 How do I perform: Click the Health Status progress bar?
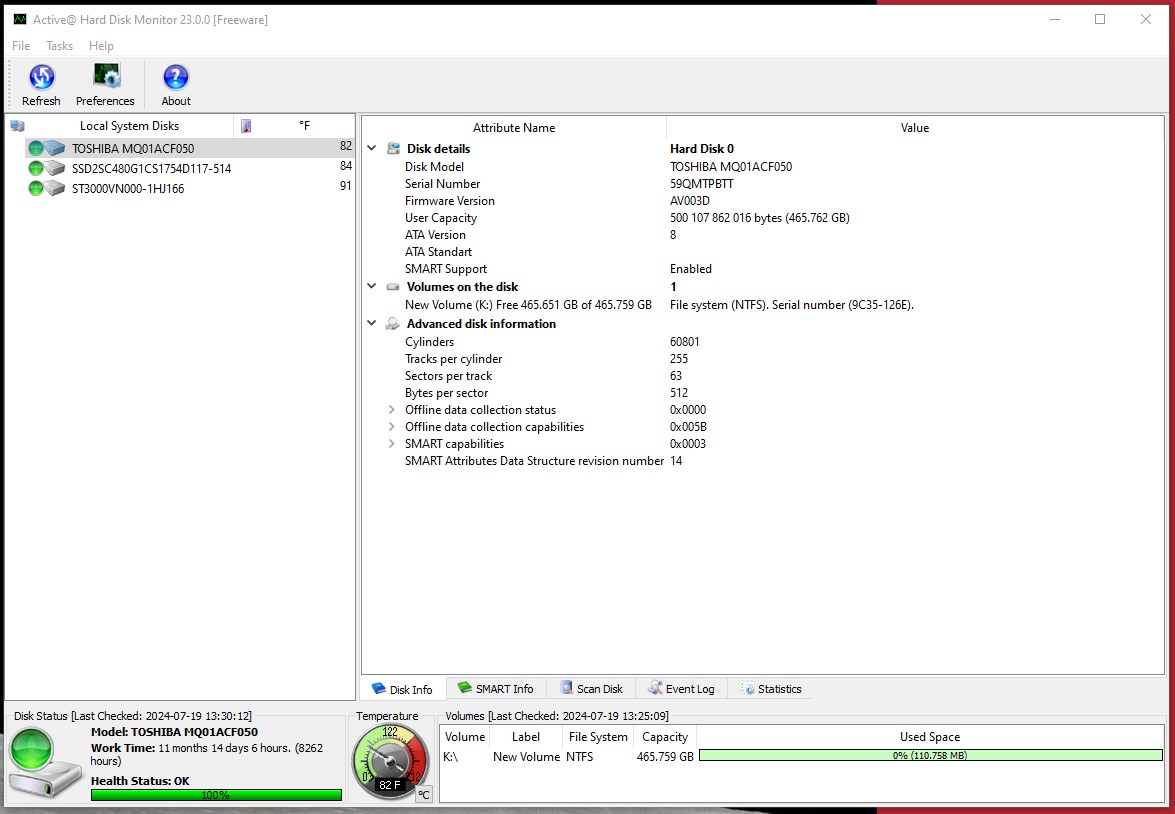[216, 795]
